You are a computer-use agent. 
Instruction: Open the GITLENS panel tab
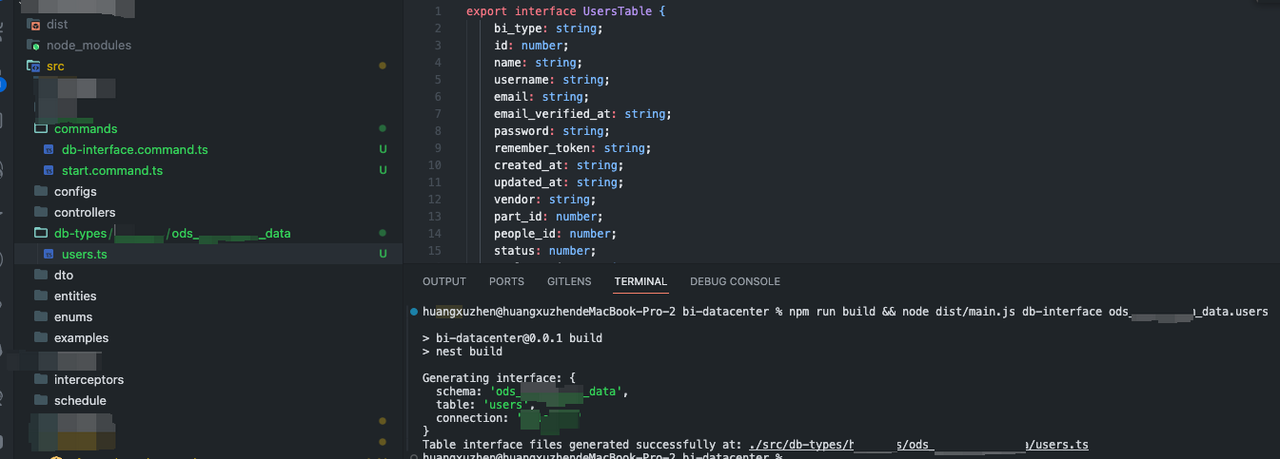click(x=569, y=282)
